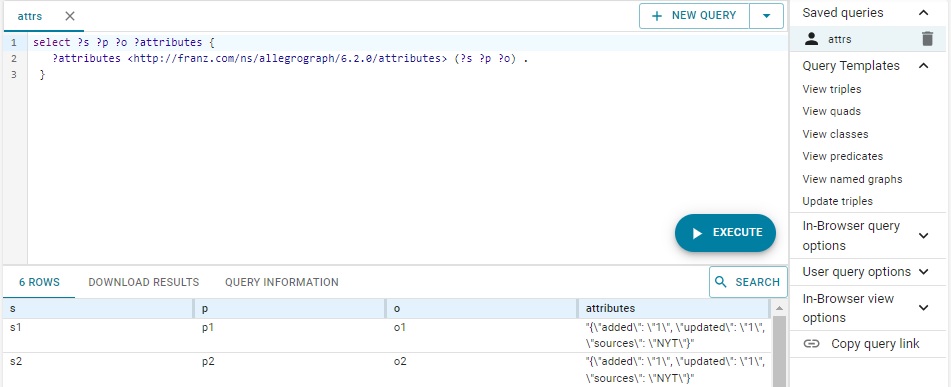This screenshot has width=951, height=387.
Task: Choose the Update triples template
Action: click(x=838, y=201)
